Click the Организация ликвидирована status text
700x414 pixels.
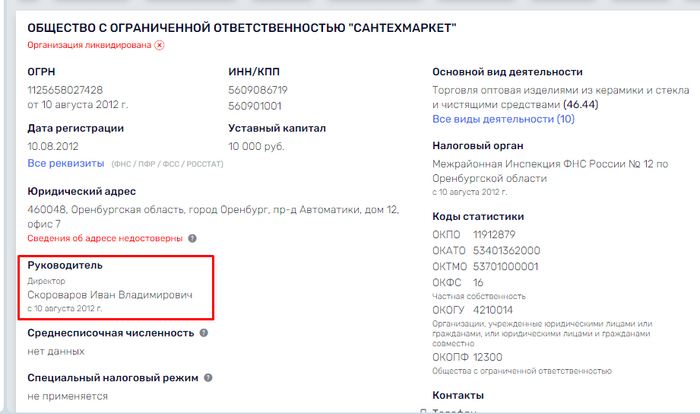coord(89,45)
